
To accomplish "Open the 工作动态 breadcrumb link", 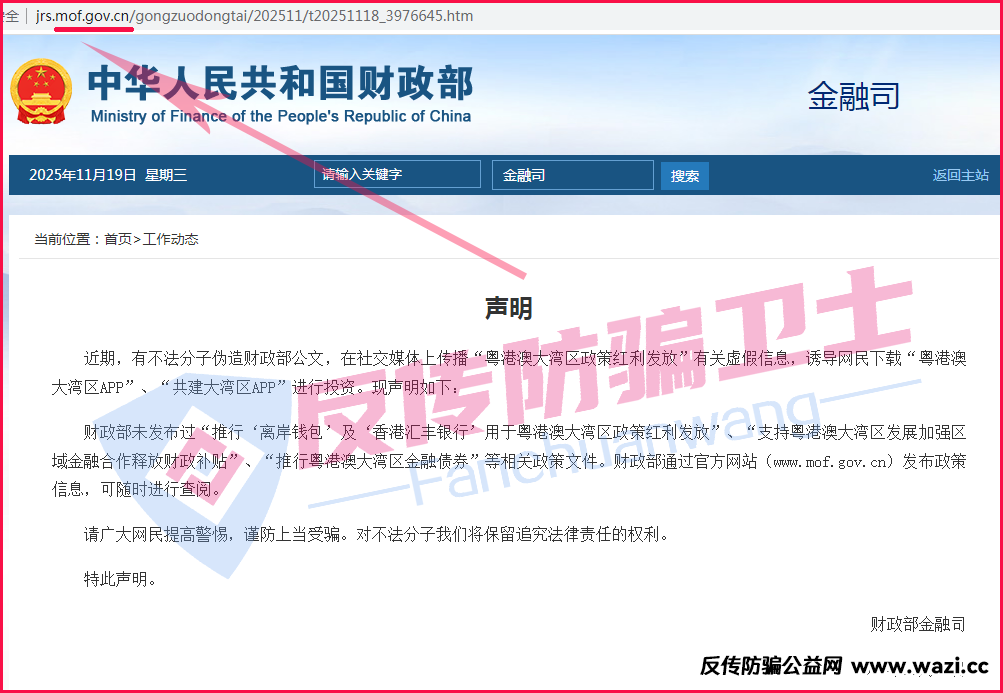I will (171, 239).
